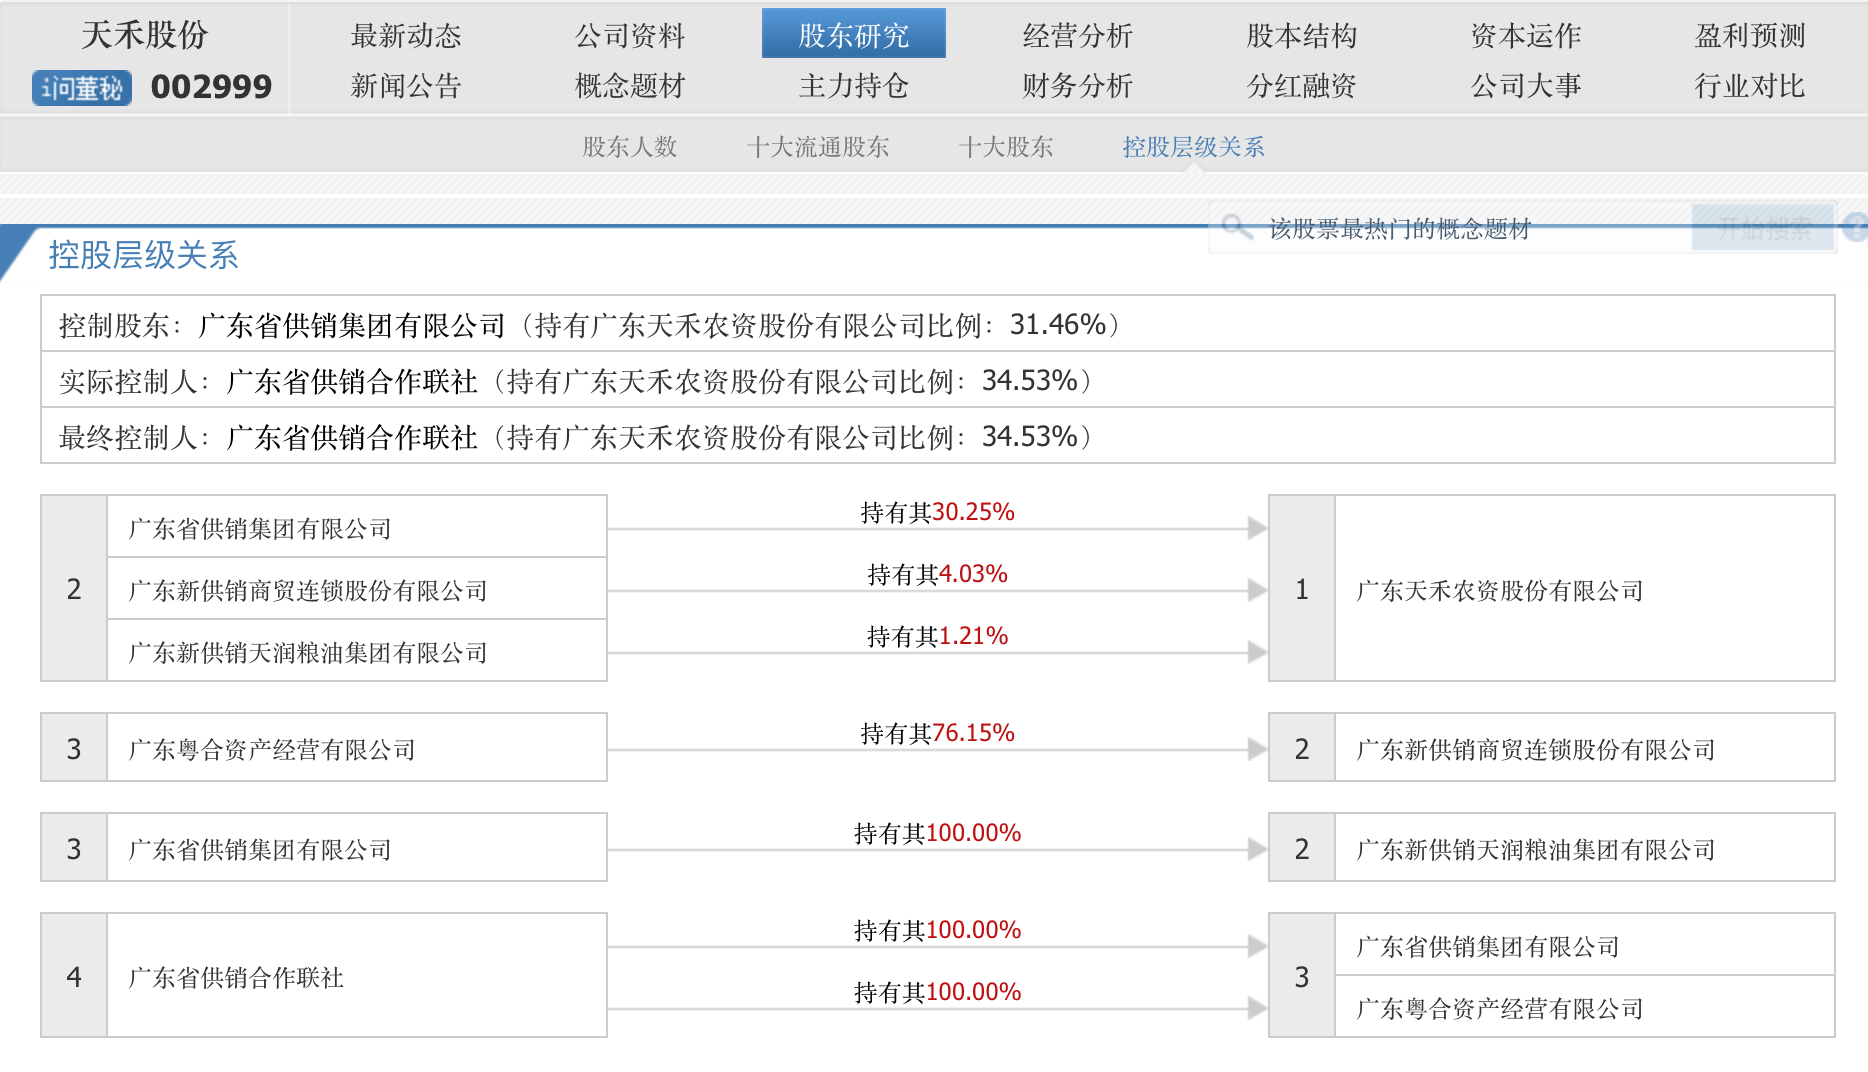Open the 股本结构 tab
1868x1072 pixels.
coord(1302,36)
